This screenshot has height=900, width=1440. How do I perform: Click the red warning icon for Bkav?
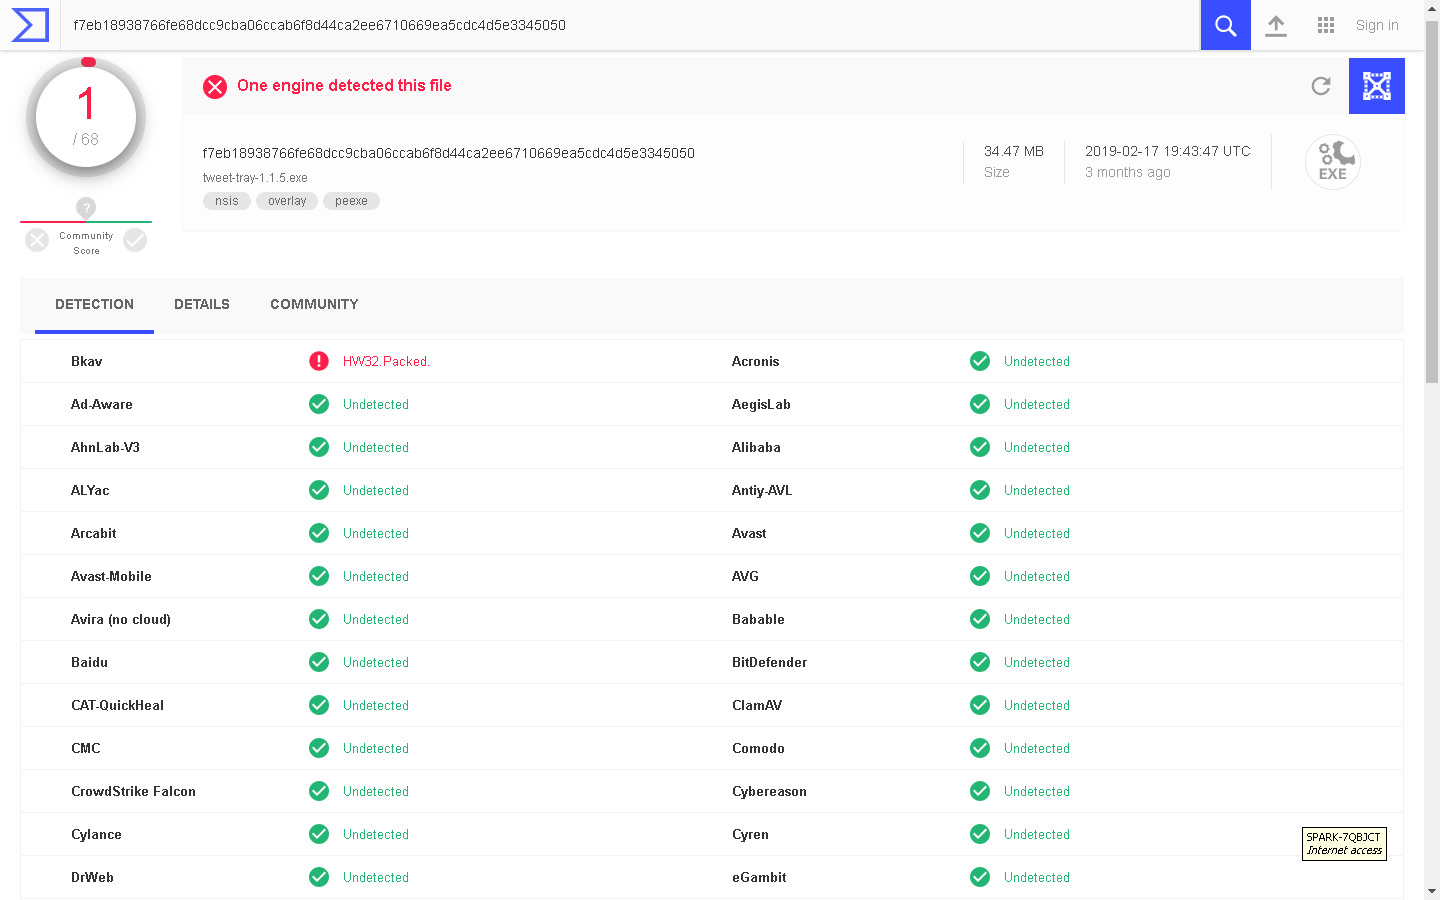pyautogui.click(x=319, y=361)
